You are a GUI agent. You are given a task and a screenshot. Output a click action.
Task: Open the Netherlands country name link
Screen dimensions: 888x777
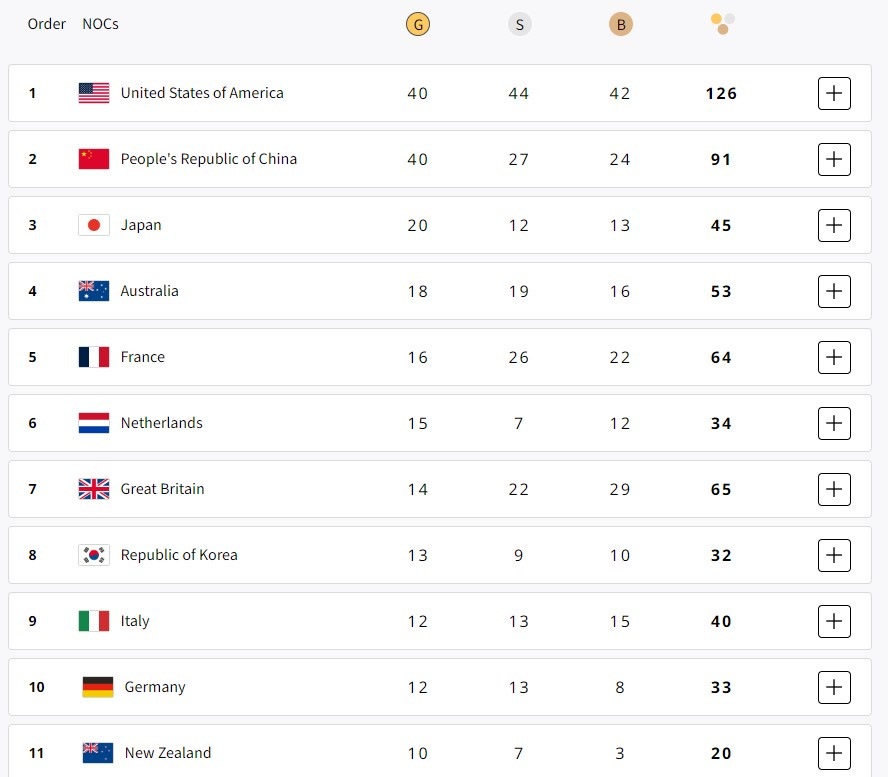[x=161, y=423]
